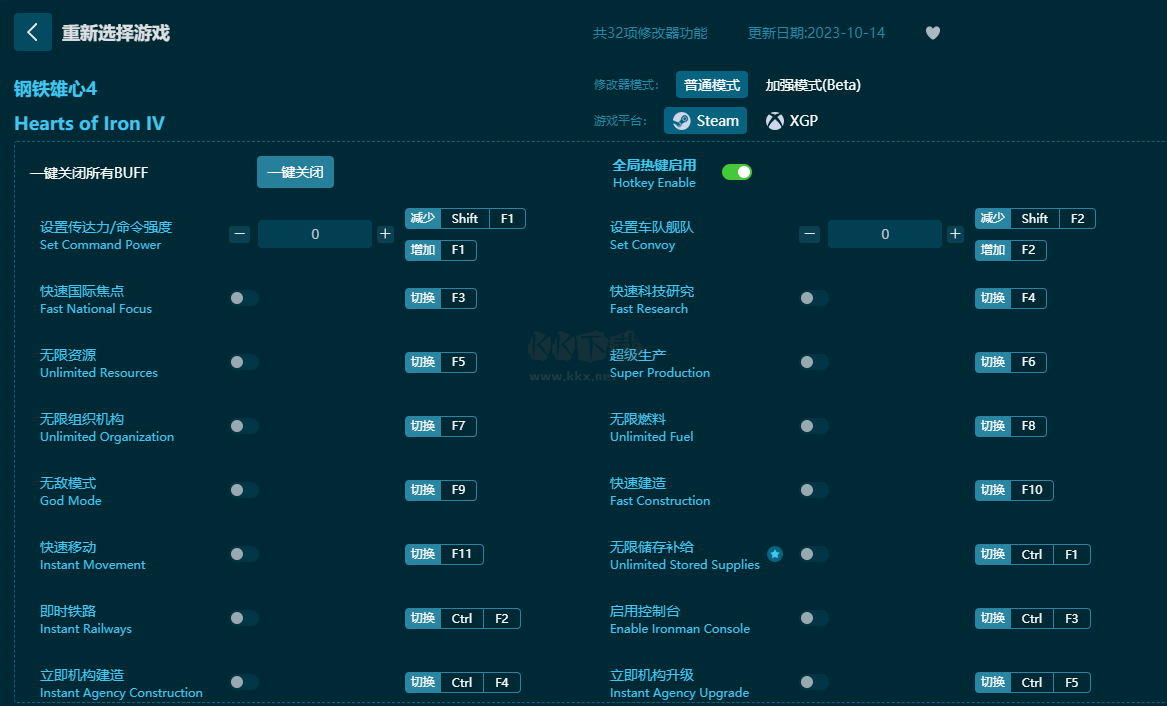The image size is (1167, 706).
Task: Click the 切换 Ctrl F3 hotkey button
Action: 1033,618
